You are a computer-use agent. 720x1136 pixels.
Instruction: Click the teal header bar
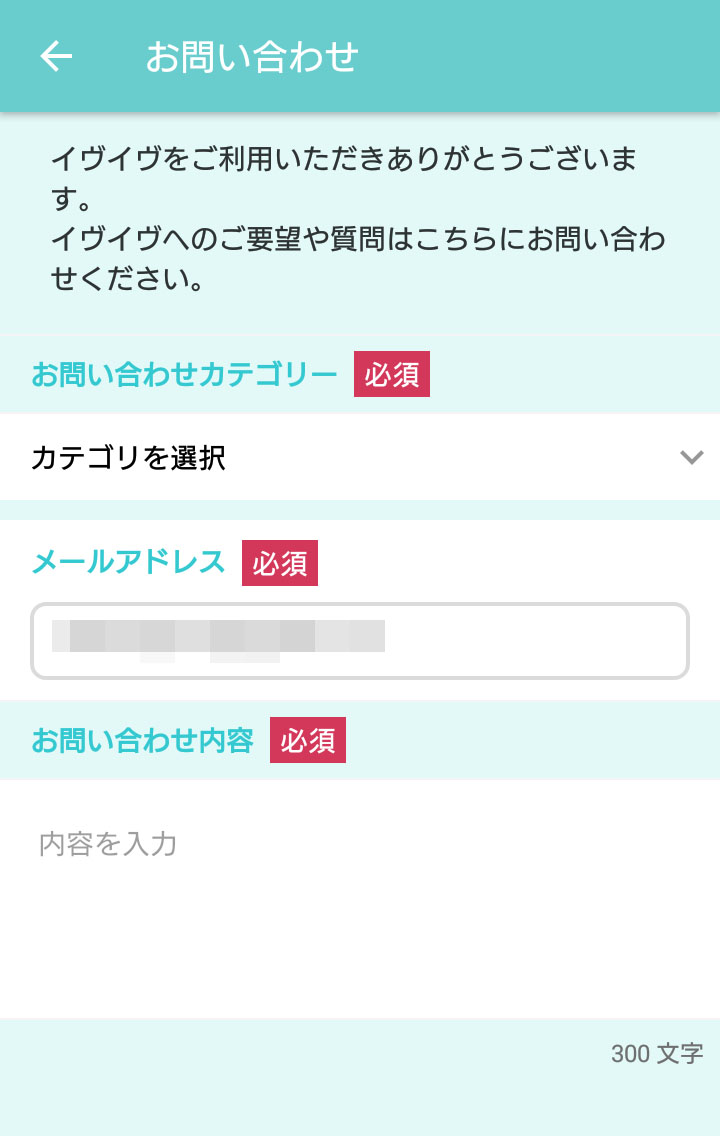click(x=360, y=56)
